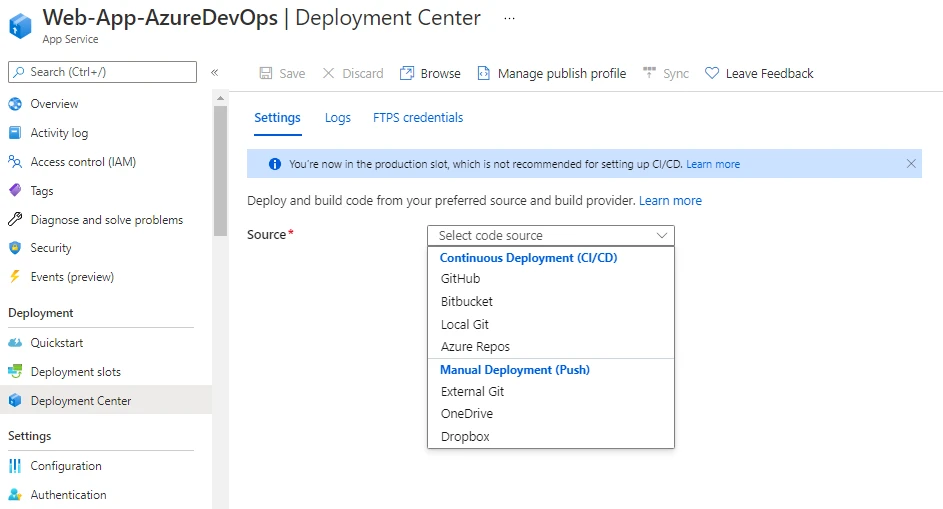Switch to the Logs tab
The width and height of the screenshot is (943, 509).
point(338,118)
